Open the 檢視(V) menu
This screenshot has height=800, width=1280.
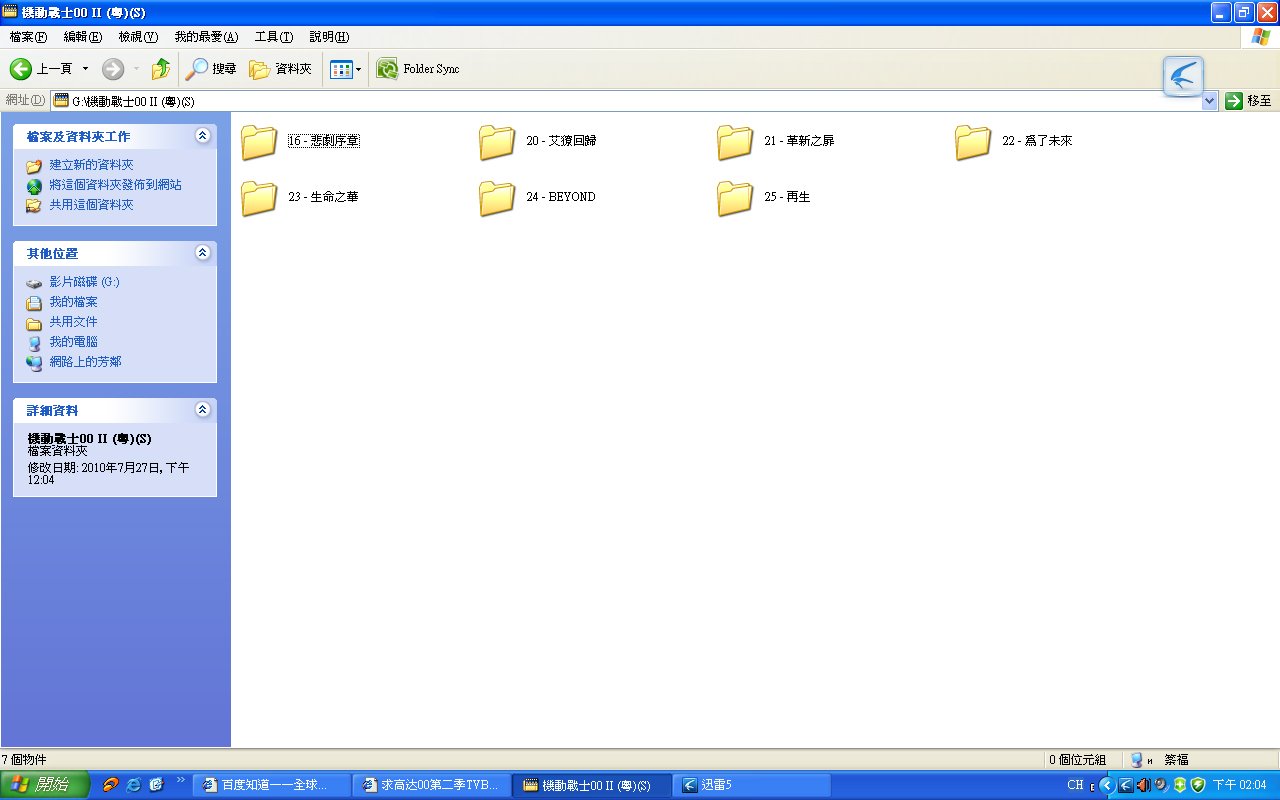[138, 37]
